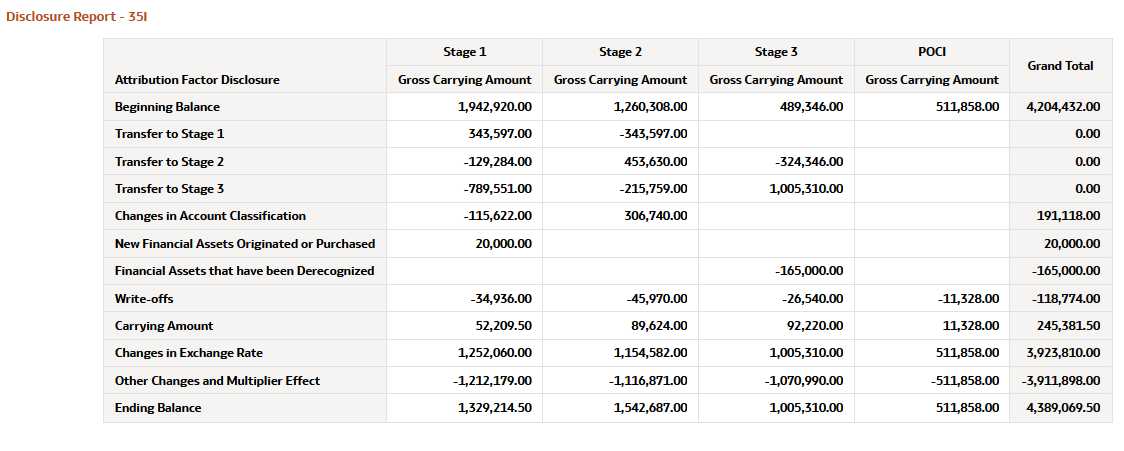
Task: Select the Stage 2 column header
Action: [x=620, y=52]
